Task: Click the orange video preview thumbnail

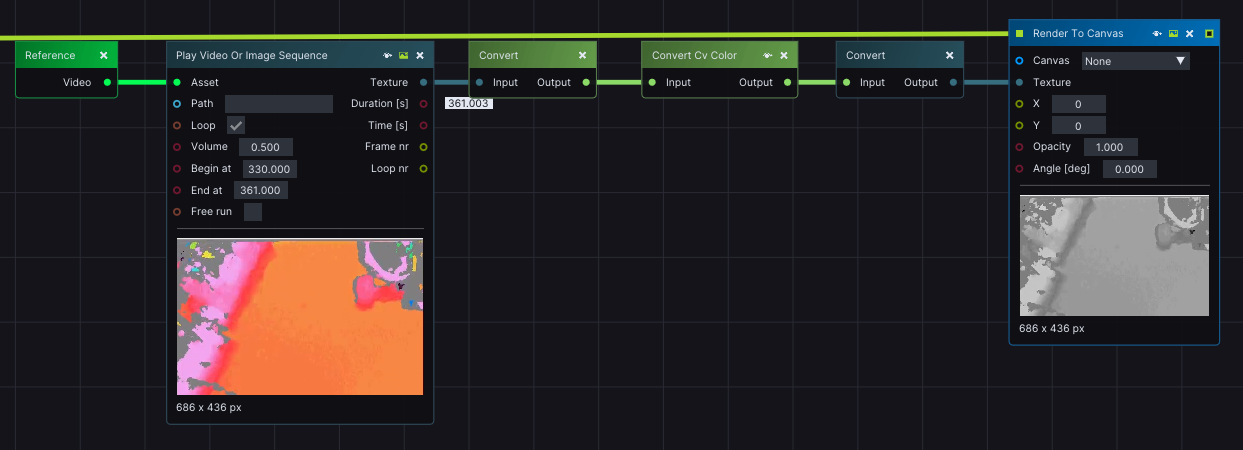Action: pyautogui.click(x=300, y=316)
